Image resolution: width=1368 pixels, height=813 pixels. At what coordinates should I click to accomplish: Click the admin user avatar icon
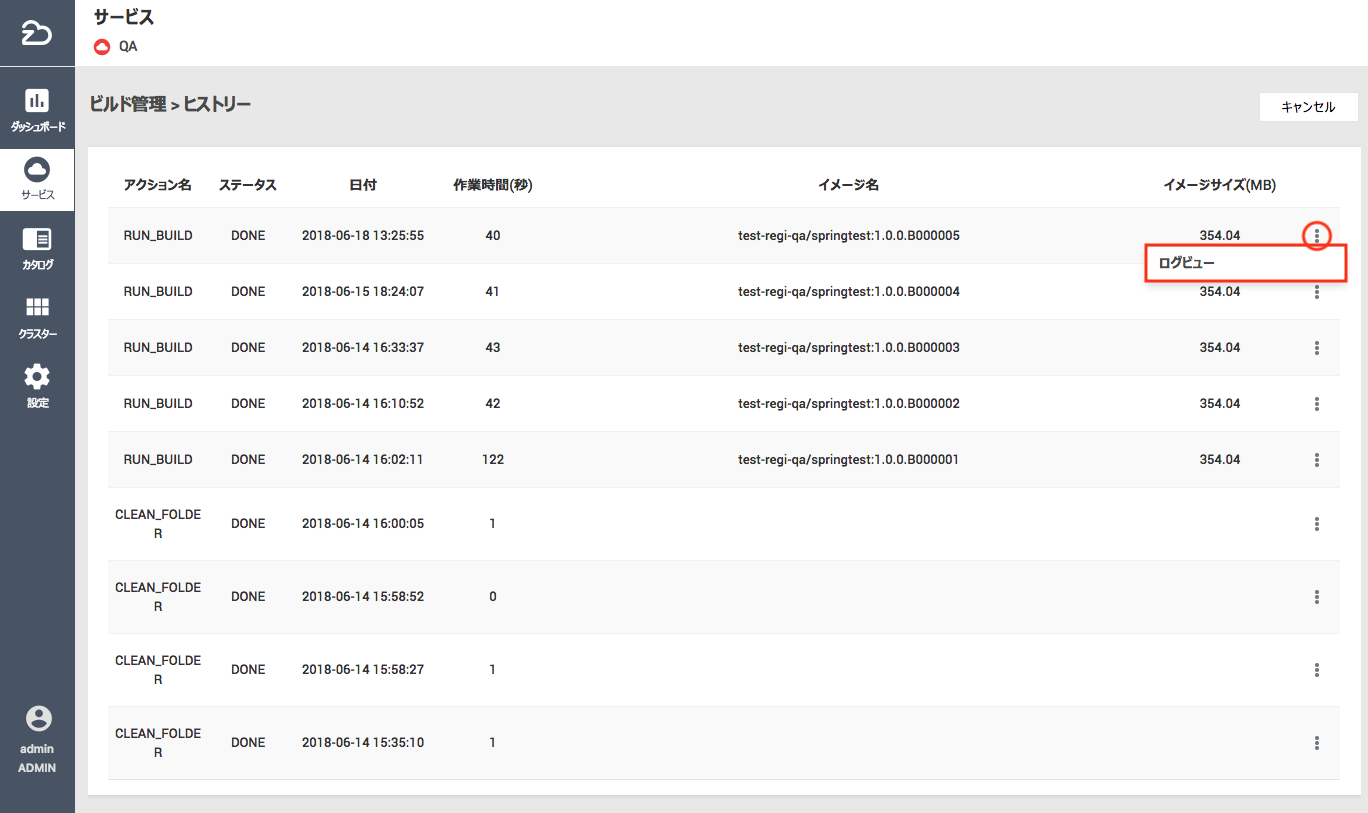[38, 718]
